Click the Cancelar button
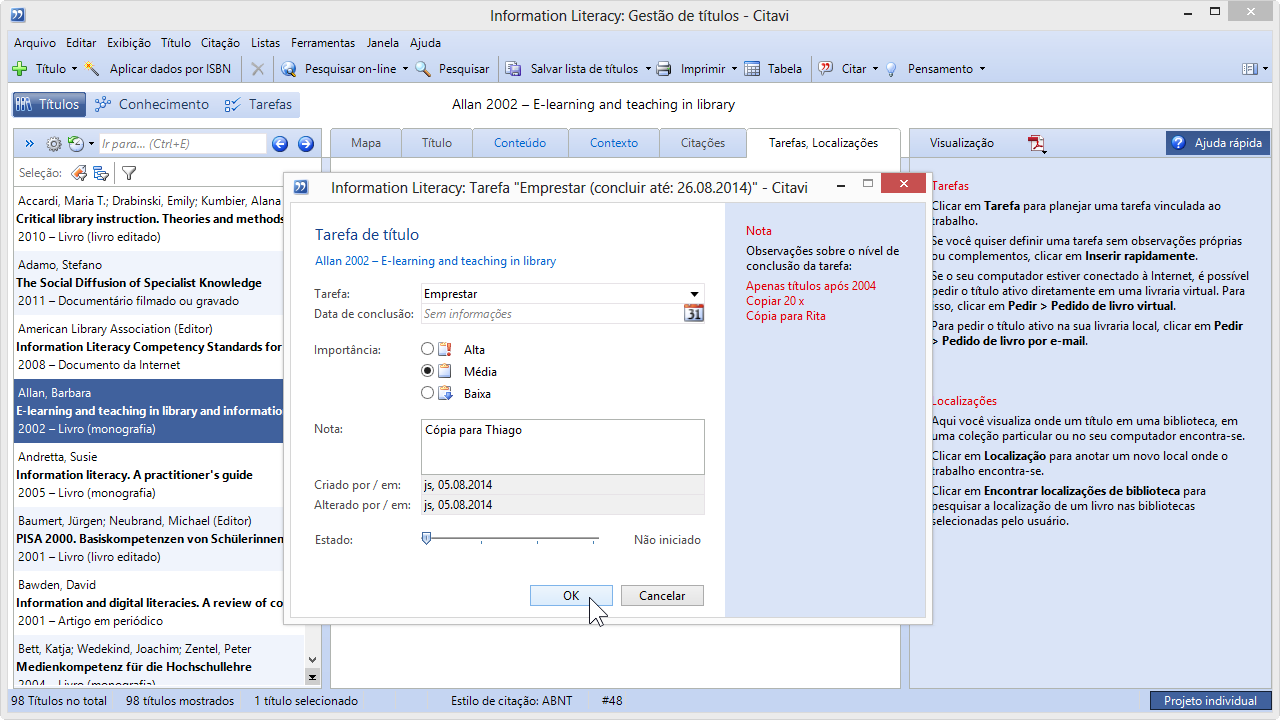The width and height of the screenshot is (1280, 720). [x=662, y=595]
